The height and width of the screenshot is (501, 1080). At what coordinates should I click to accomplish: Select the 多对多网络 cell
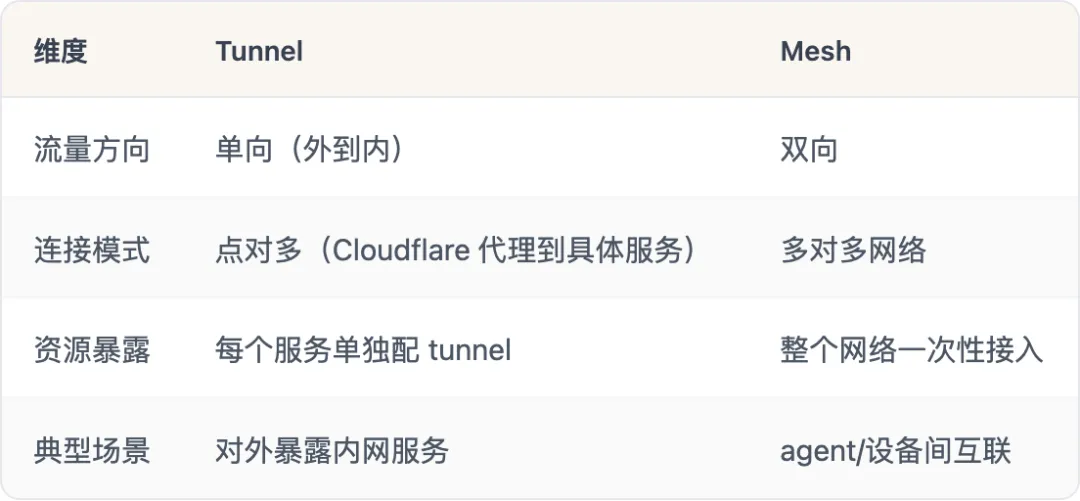pyautogui.click(x=853, y=250)
